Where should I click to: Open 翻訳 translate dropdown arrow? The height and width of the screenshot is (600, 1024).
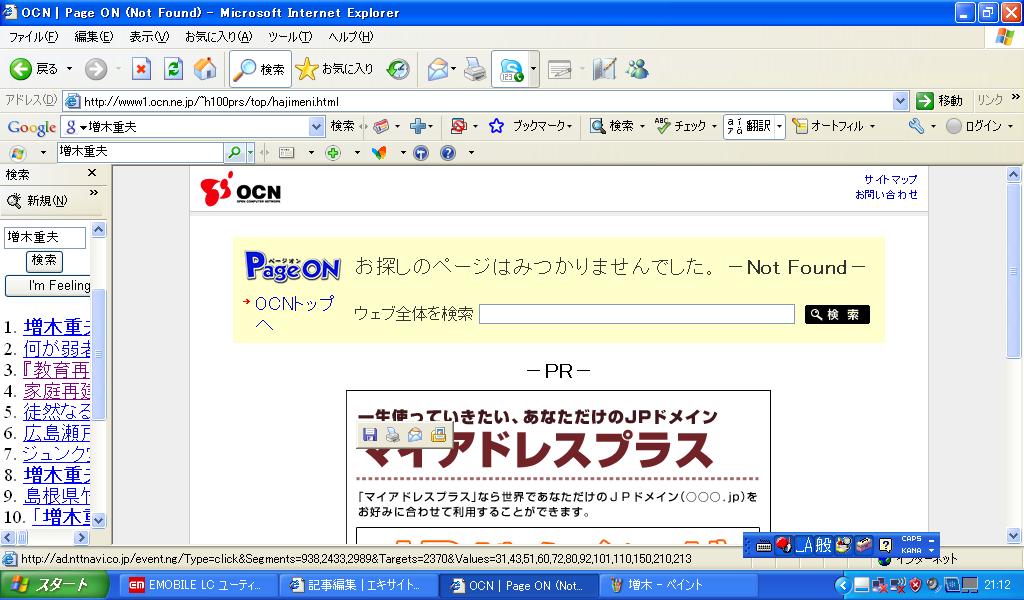[x=778, y=126]
